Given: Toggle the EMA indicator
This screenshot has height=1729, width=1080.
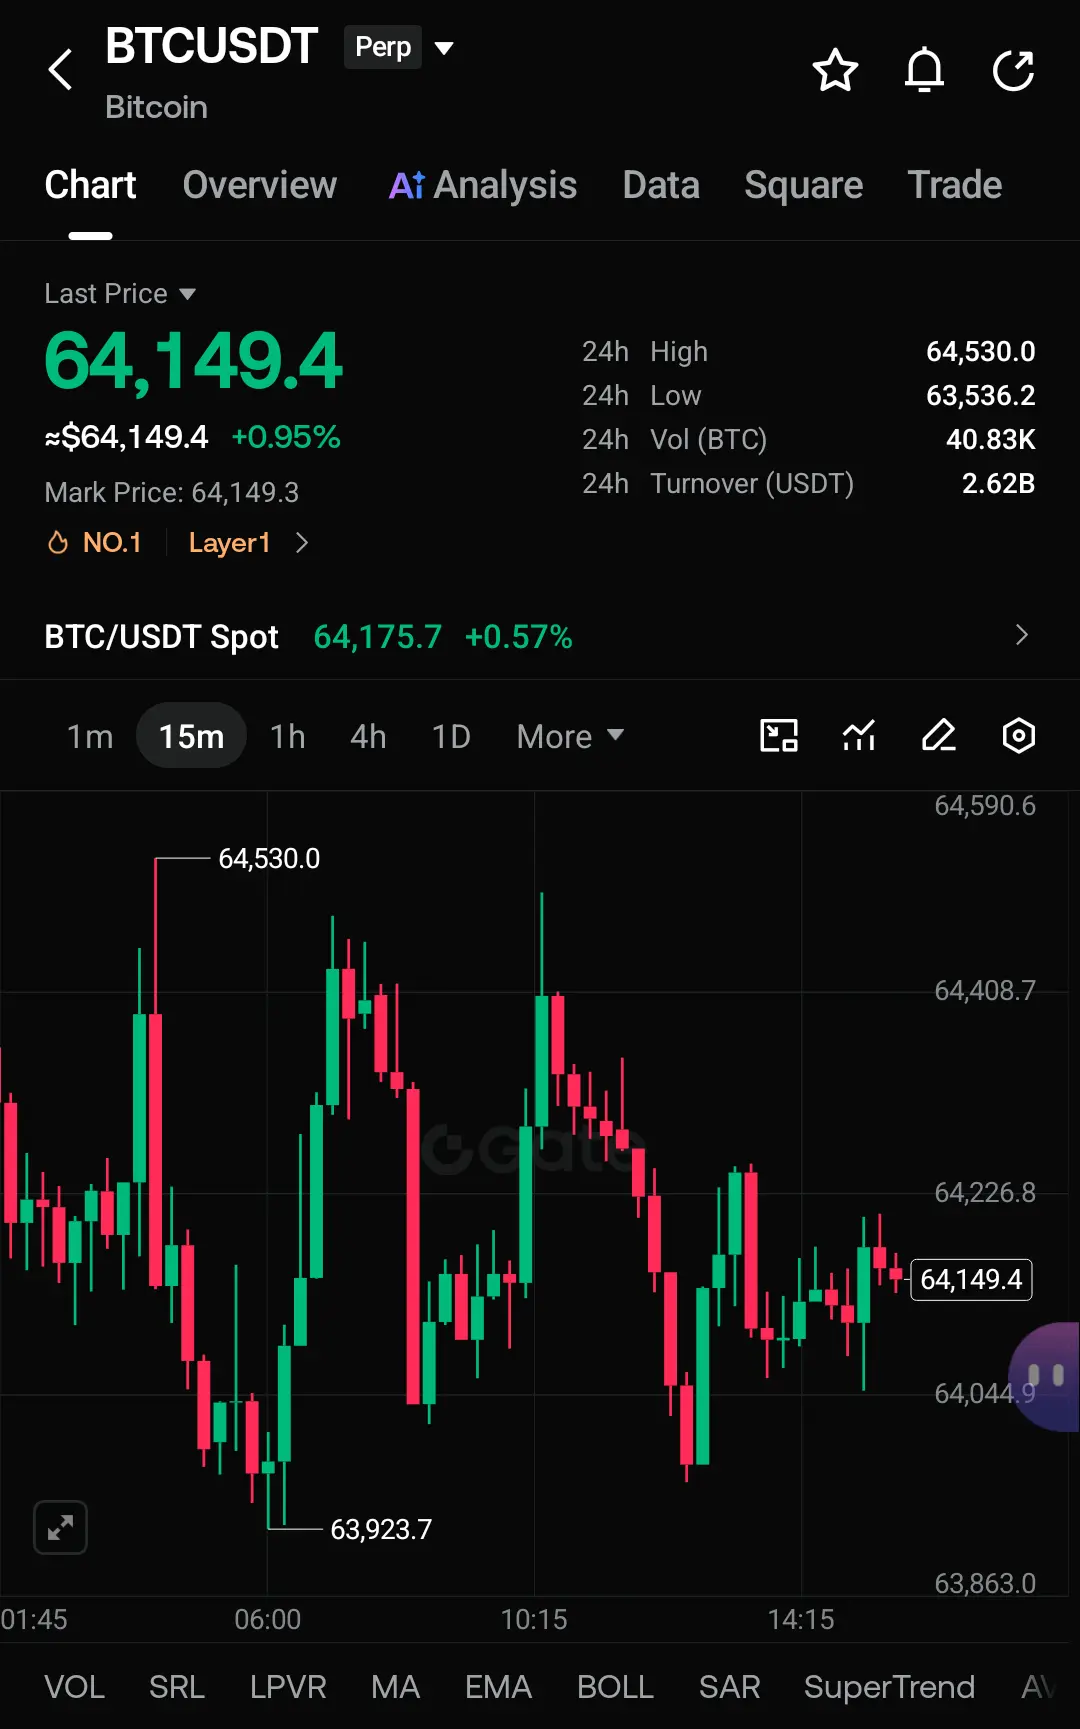Looking at the screenshot, I should (498, 1687).
